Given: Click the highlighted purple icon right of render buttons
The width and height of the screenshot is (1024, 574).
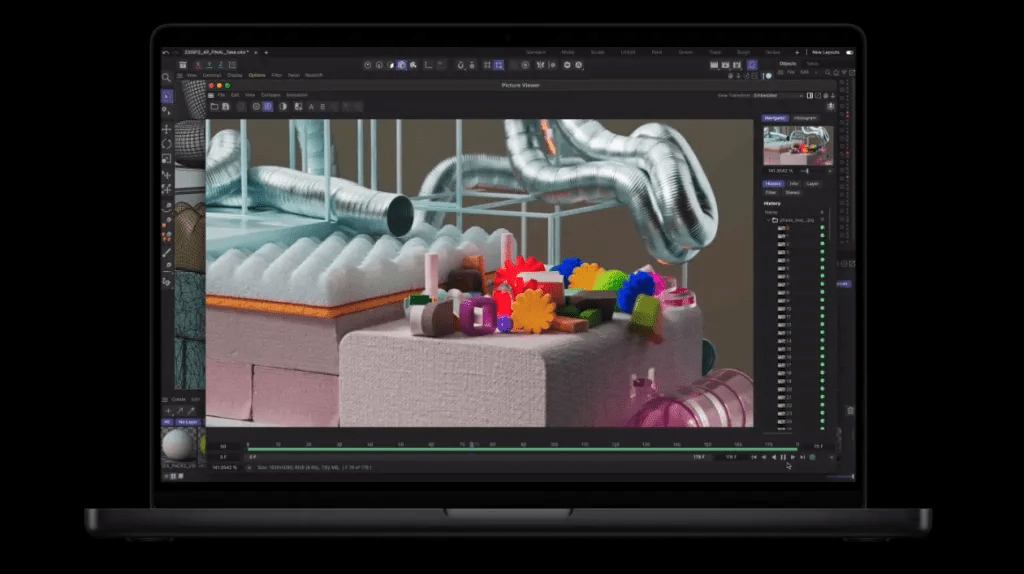Looking at the screenshot, I should point(752,65).
